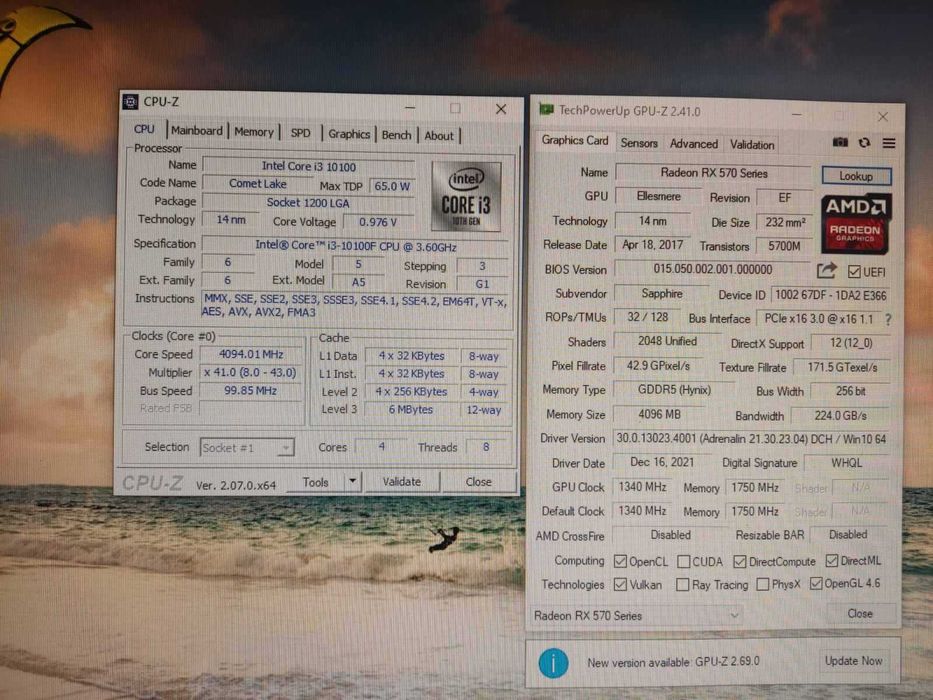Click the Intel Core i3 10100 name field
Screen dimensions: 933x700
click(308, 167)
